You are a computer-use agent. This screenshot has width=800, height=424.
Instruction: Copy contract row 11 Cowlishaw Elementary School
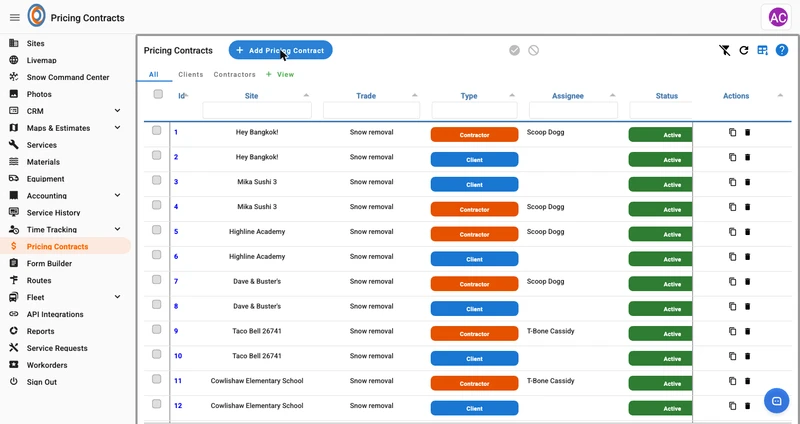click(733, 381)
